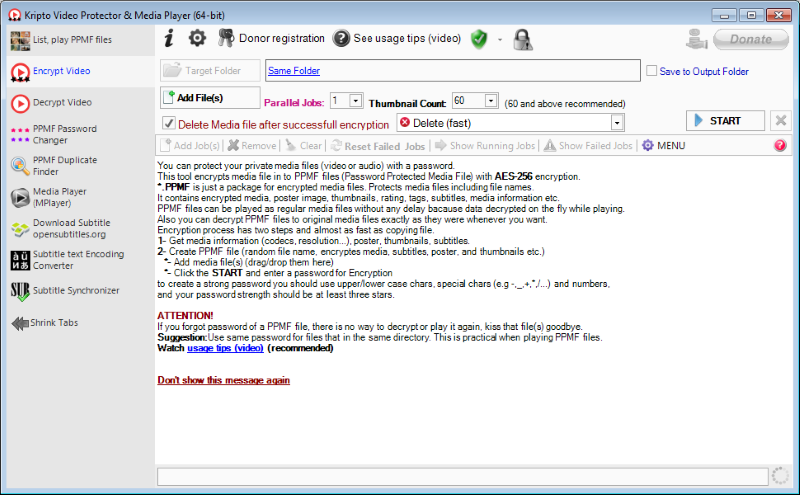
Task: Maximize the Kripto window
Action: pyautogui.click(x=751, y=15)
